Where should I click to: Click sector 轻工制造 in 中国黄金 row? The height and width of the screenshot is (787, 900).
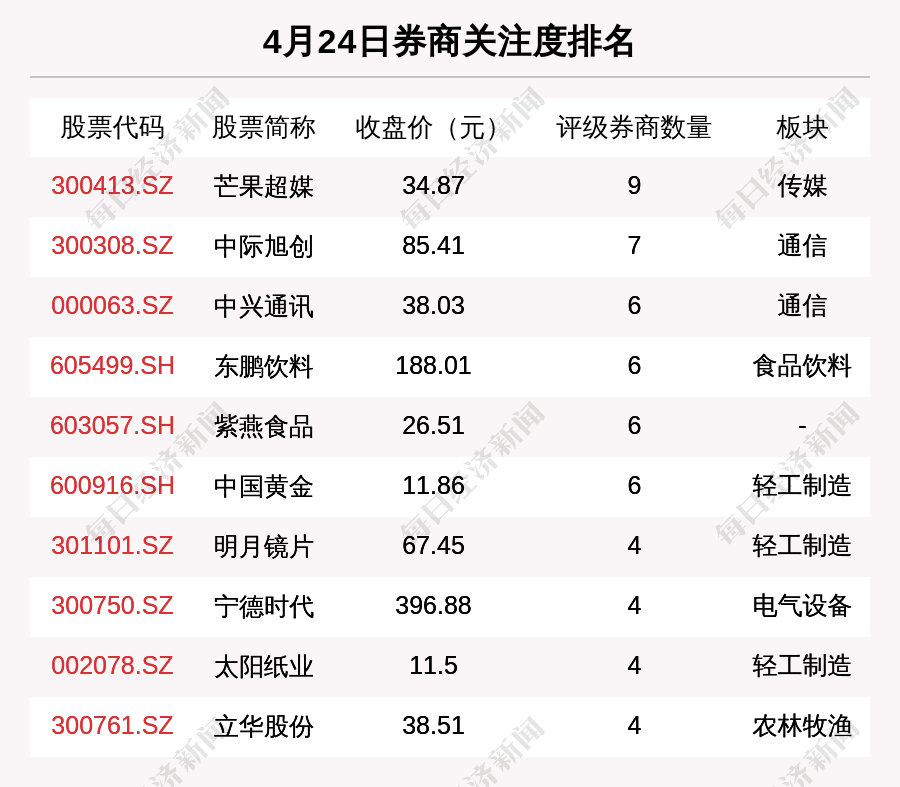point(802,486)
